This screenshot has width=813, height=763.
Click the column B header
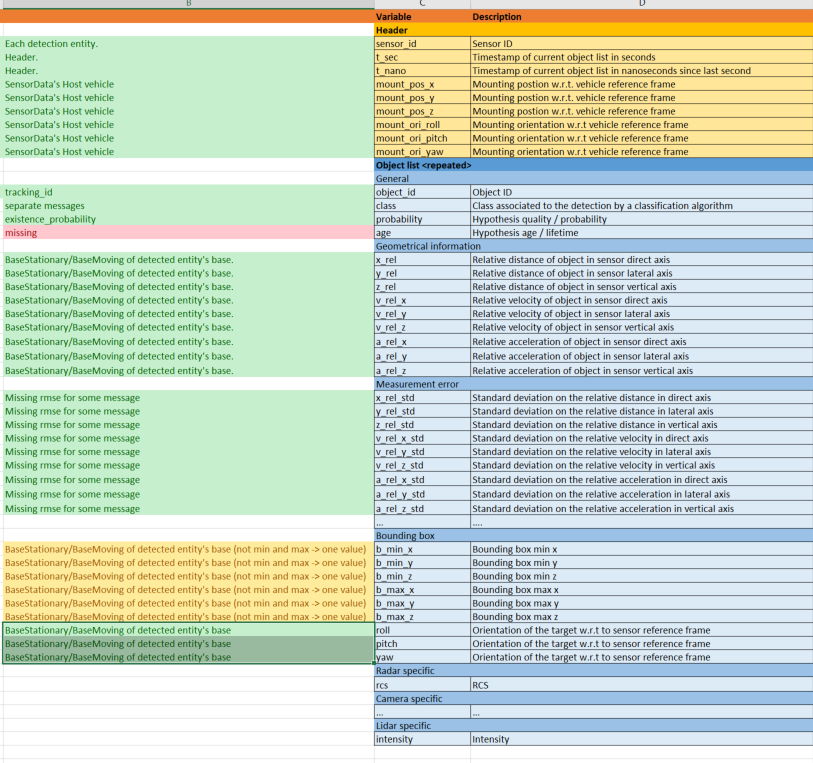[x=188, y=4]
